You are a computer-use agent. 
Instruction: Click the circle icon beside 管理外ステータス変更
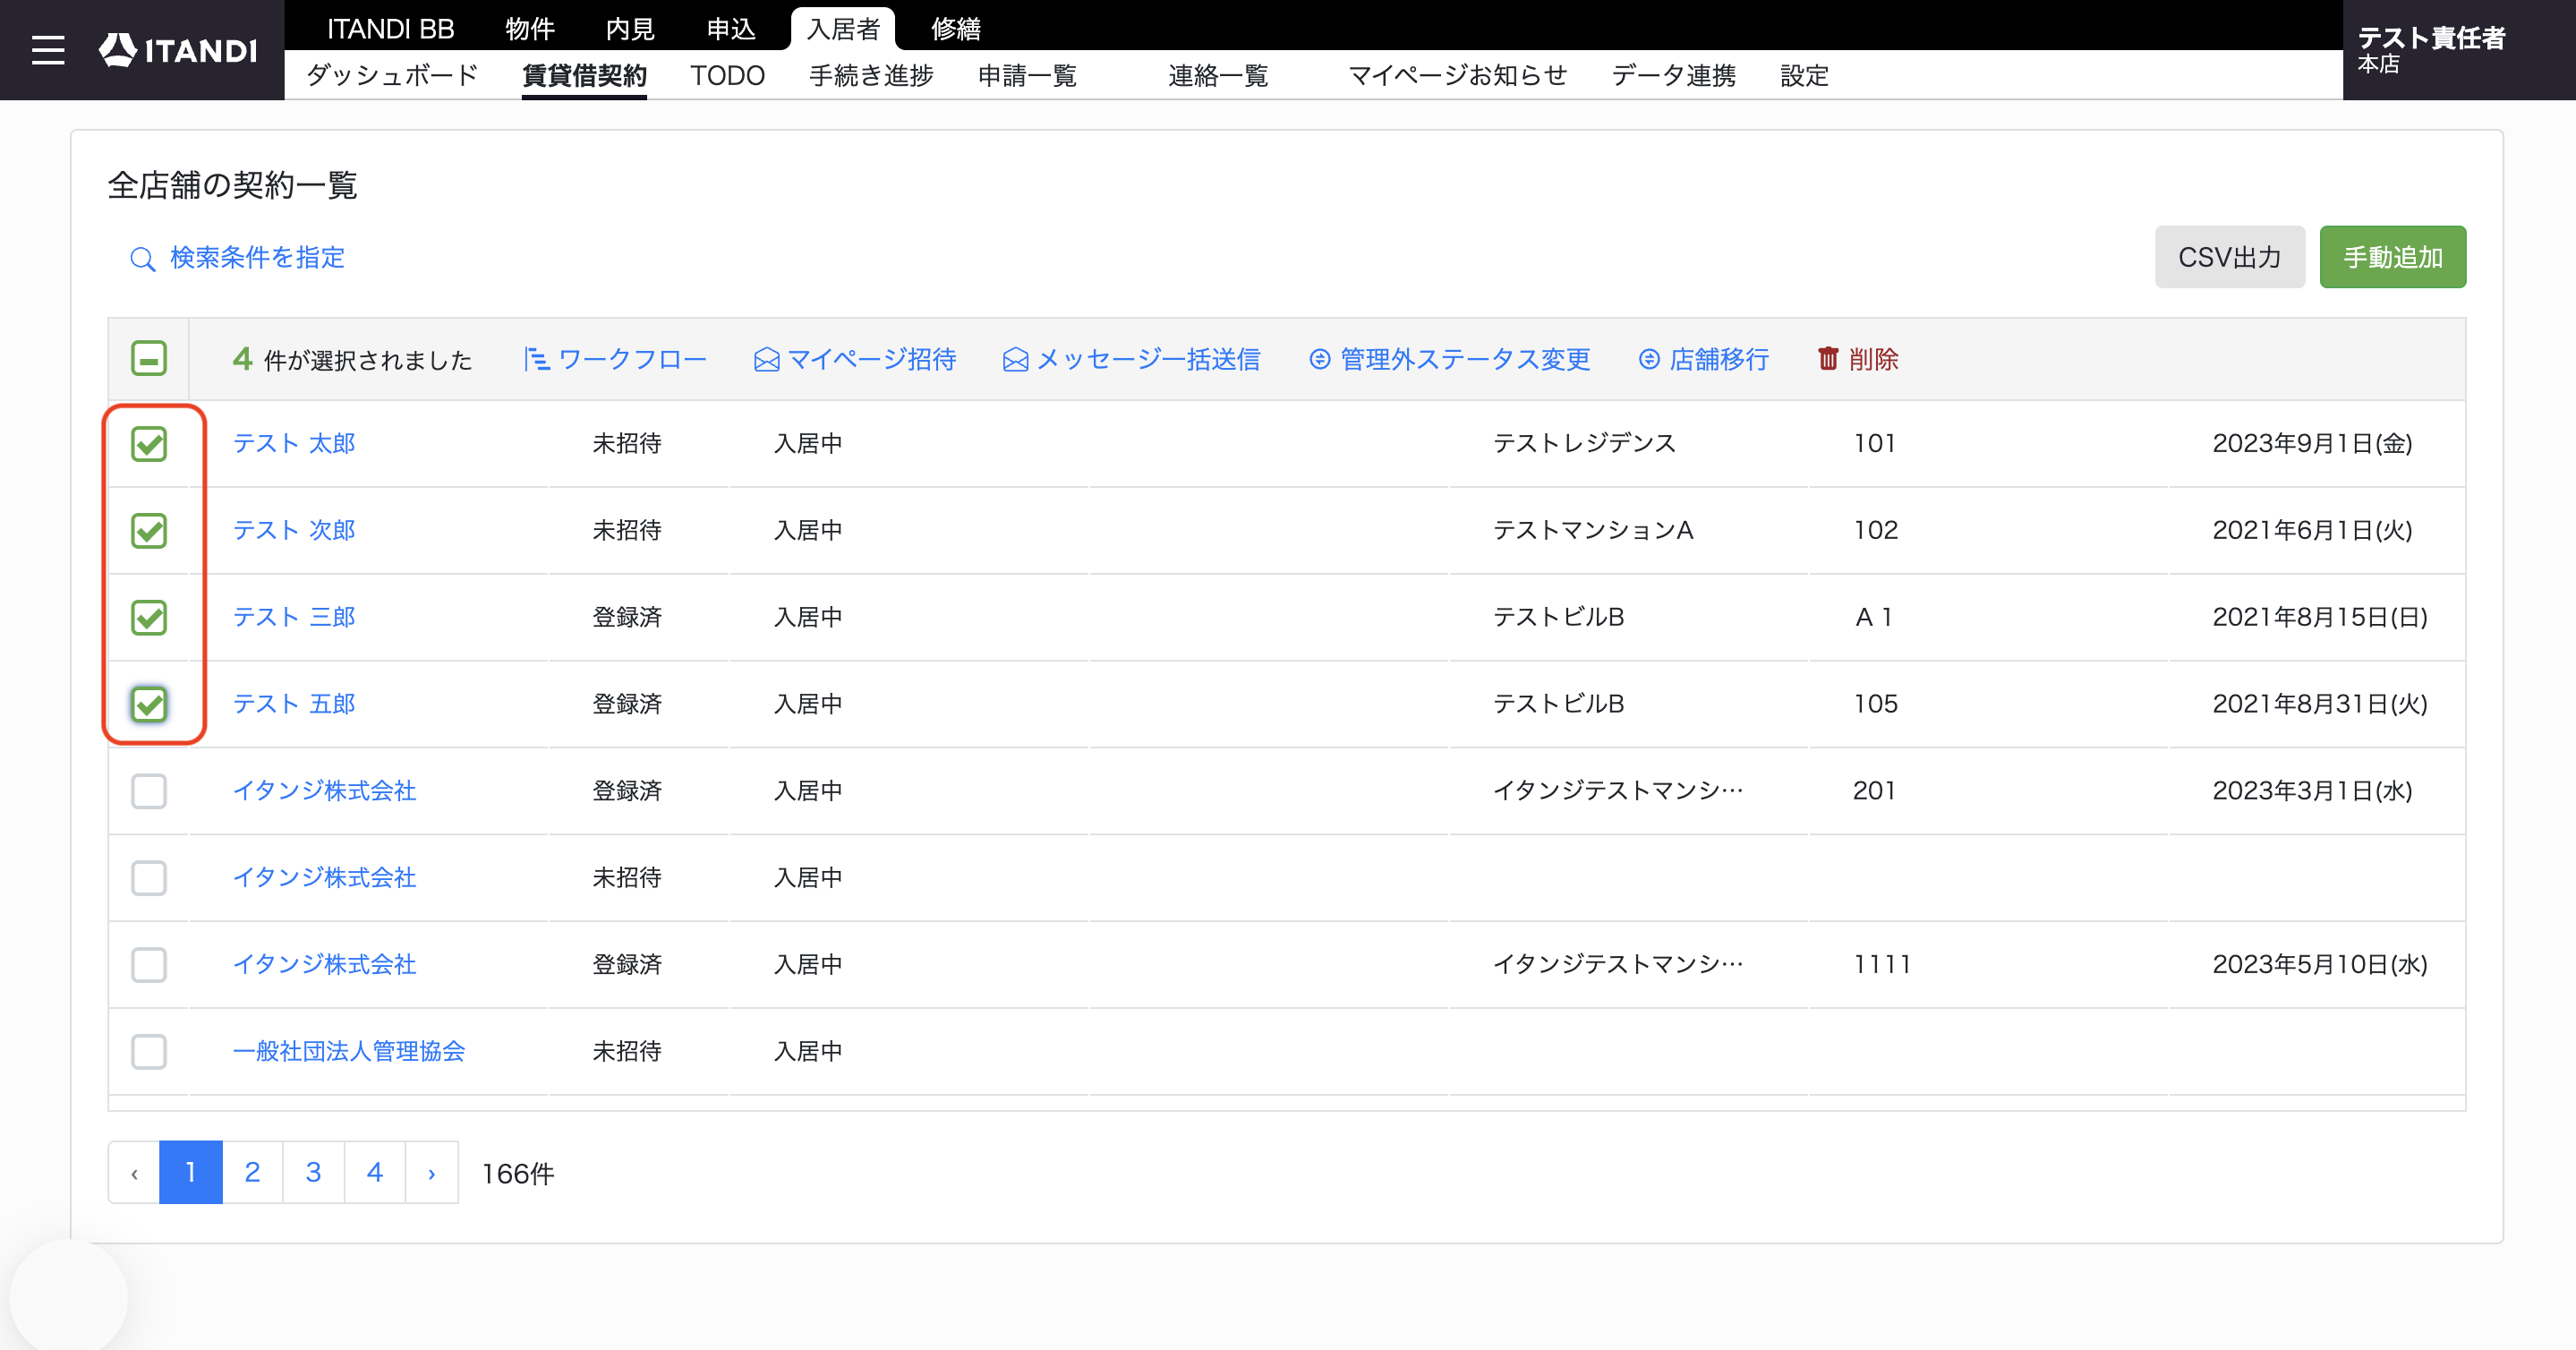1320,359
